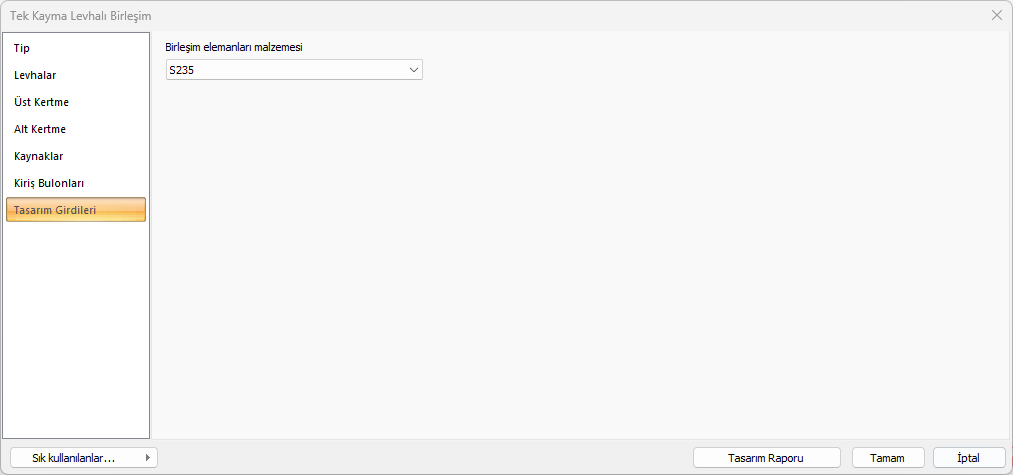Open the Kaynaklar section
The height and width of the screenshot is (475, 1013).
point(39,156)
